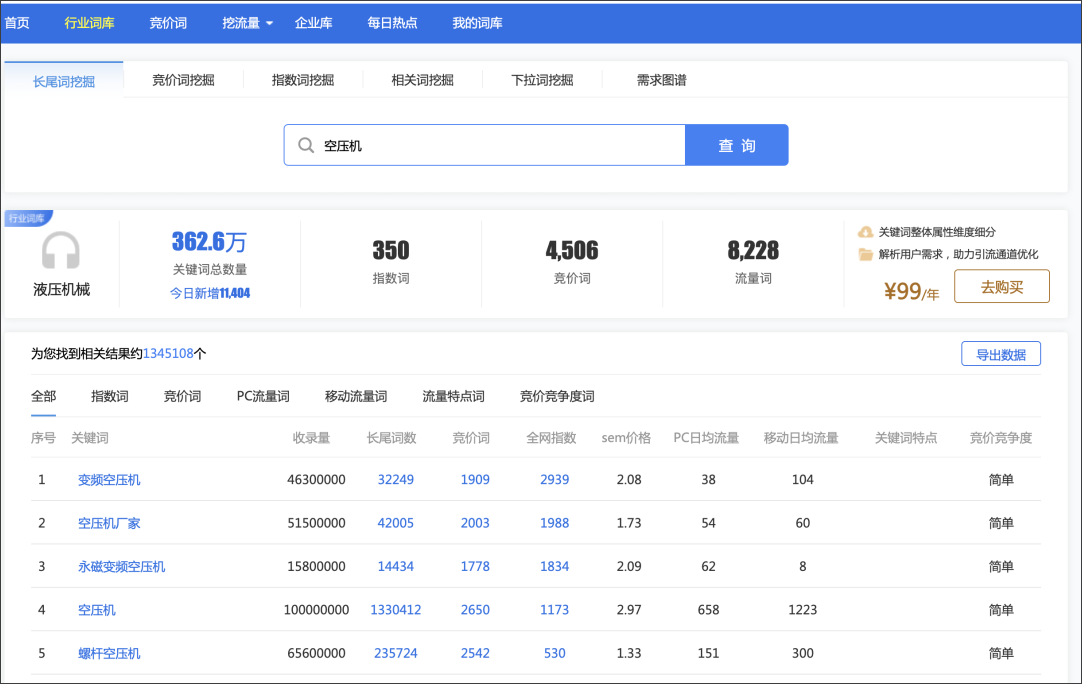The image size is (1082, 684).
Task: Open keyword link 螺杆空压机
Action: [109, 654]
